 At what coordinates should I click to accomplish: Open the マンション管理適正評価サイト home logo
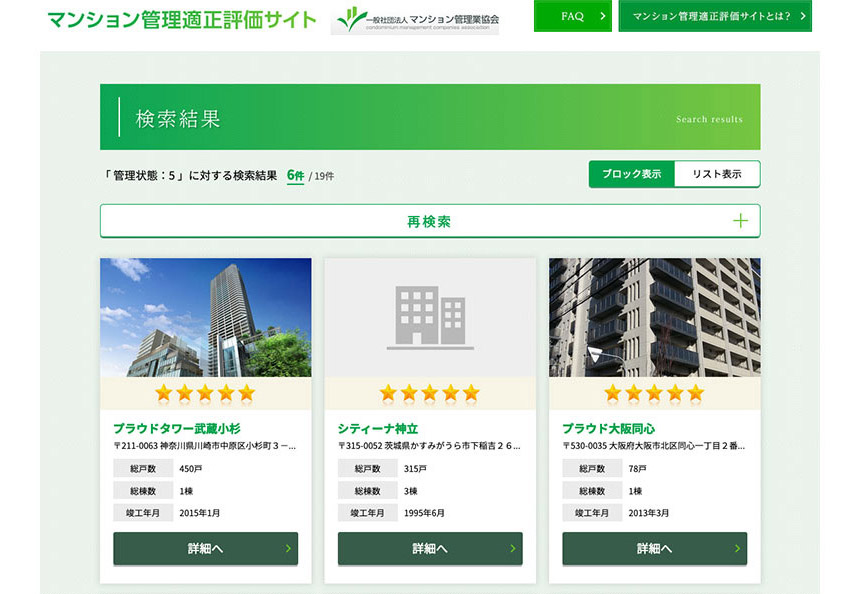coord(182,19)
